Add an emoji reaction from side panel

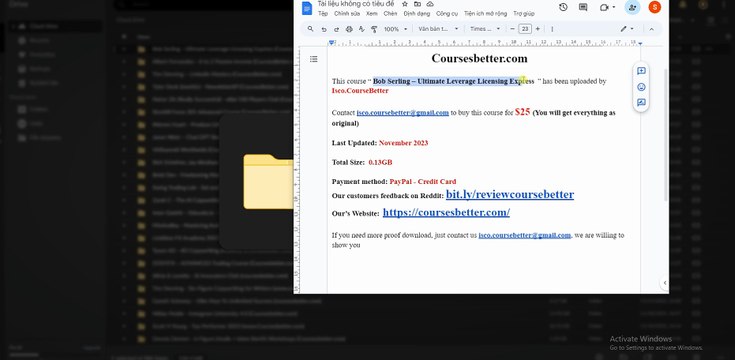(641, 87)
